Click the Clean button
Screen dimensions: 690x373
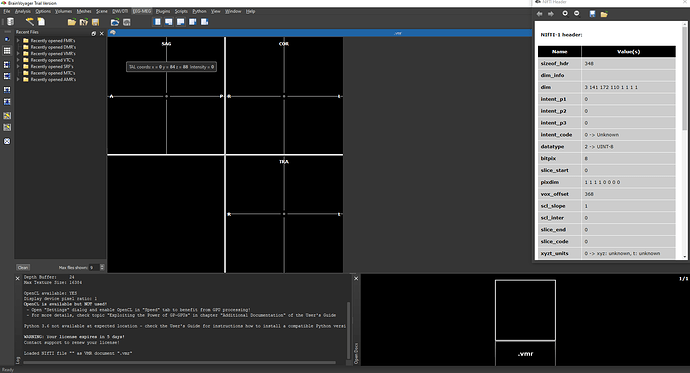[x=23, y=267]
